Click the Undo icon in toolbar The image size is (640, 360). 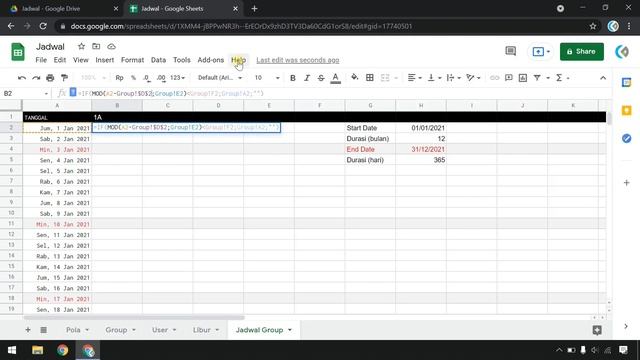point(22,78)
